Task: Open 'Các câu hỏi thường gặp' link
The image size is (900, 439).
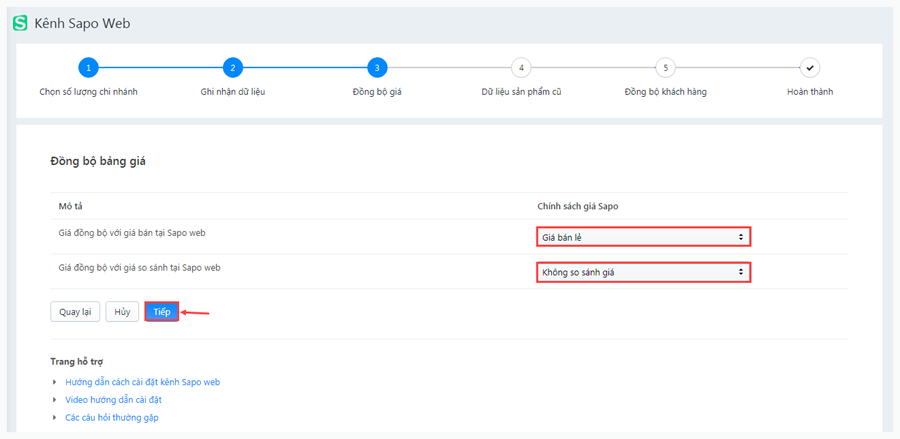Action: 112,417
